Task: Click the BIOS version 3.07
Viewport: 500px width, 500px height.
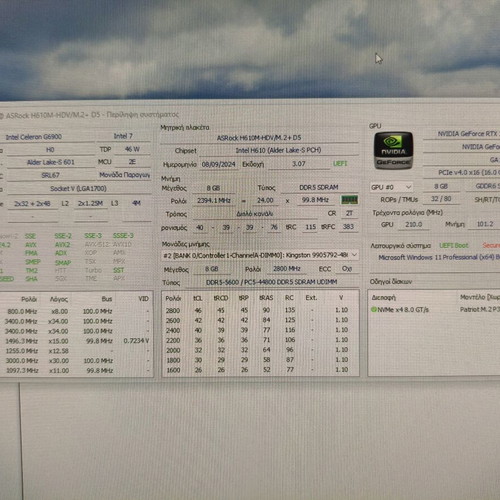Action: click(x=299, y=164)
